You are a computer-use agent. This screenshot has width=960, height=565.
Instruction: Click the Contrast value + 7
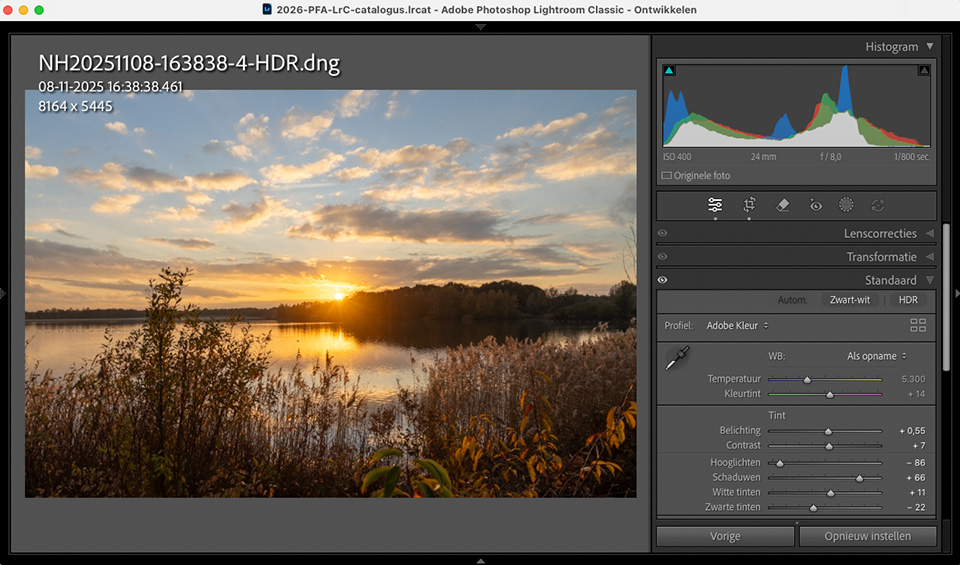point(919,446)
